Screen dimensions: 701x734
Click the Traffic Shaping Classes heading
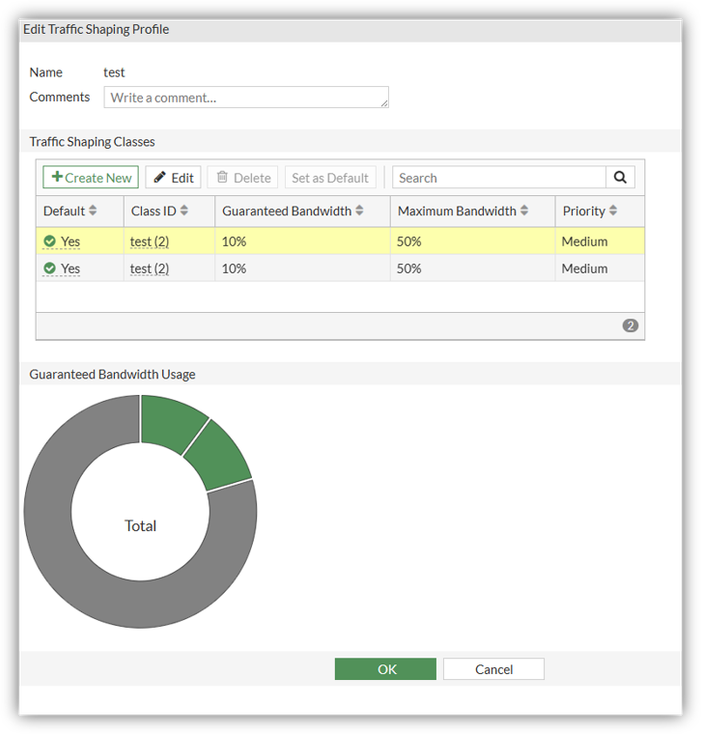pos(92,141)
